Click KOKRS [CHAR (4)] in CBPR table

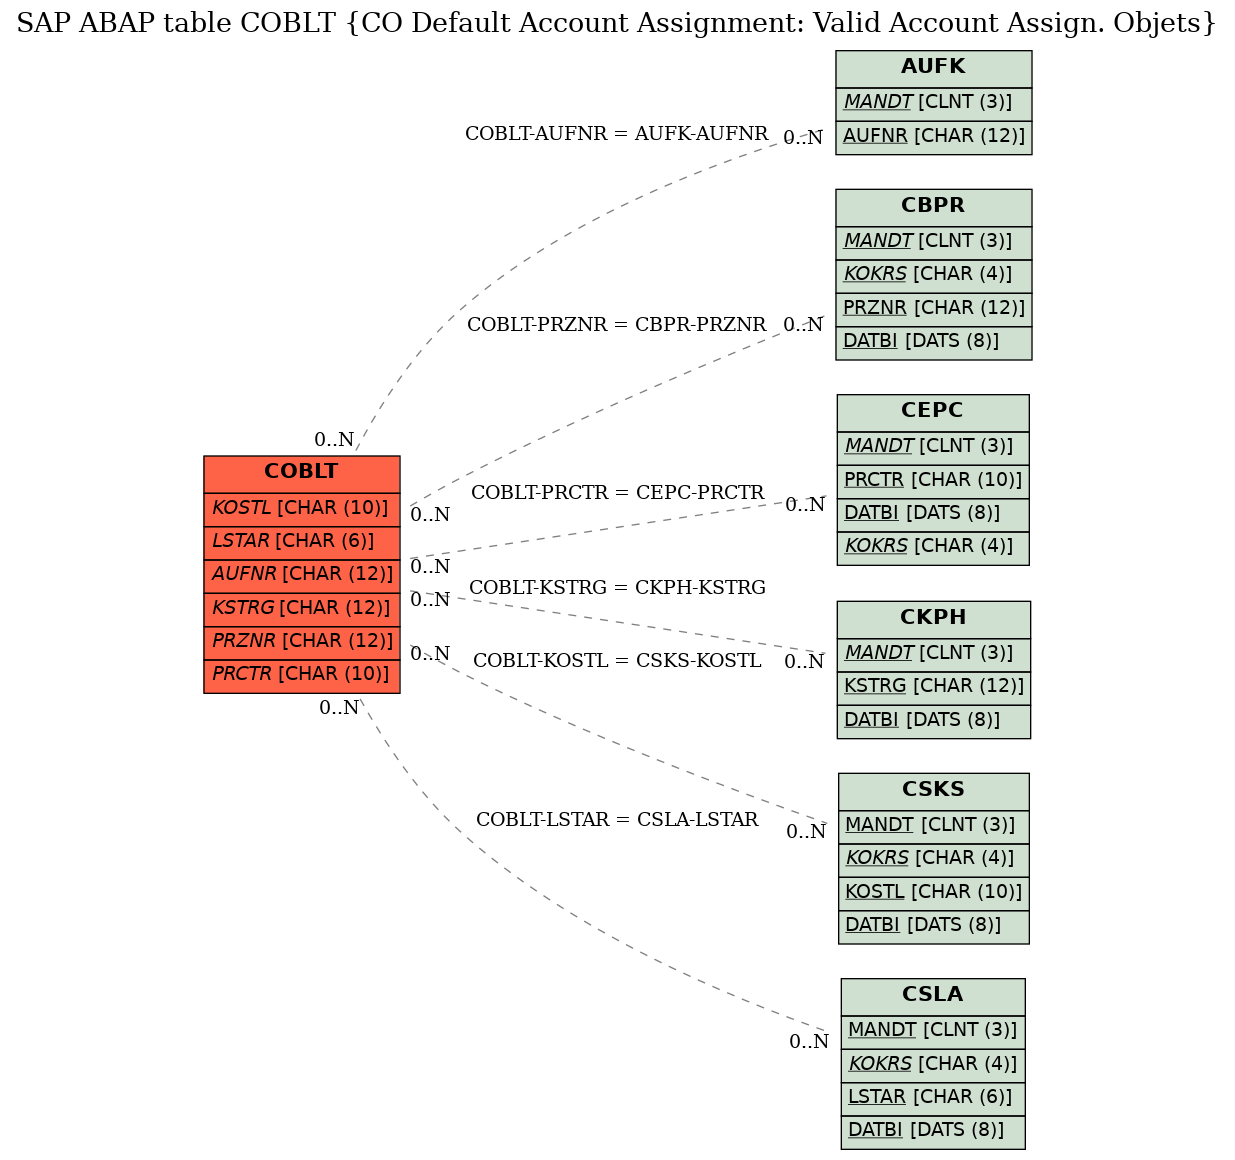[934, 275]
